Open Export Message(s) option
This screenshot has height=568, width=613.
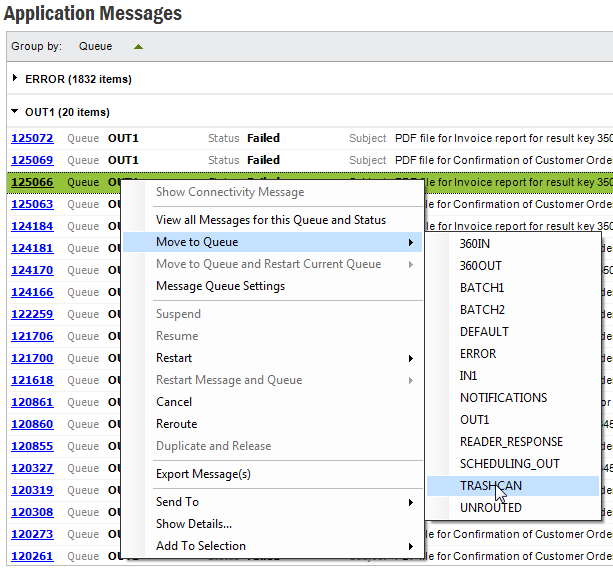point(203,474)
